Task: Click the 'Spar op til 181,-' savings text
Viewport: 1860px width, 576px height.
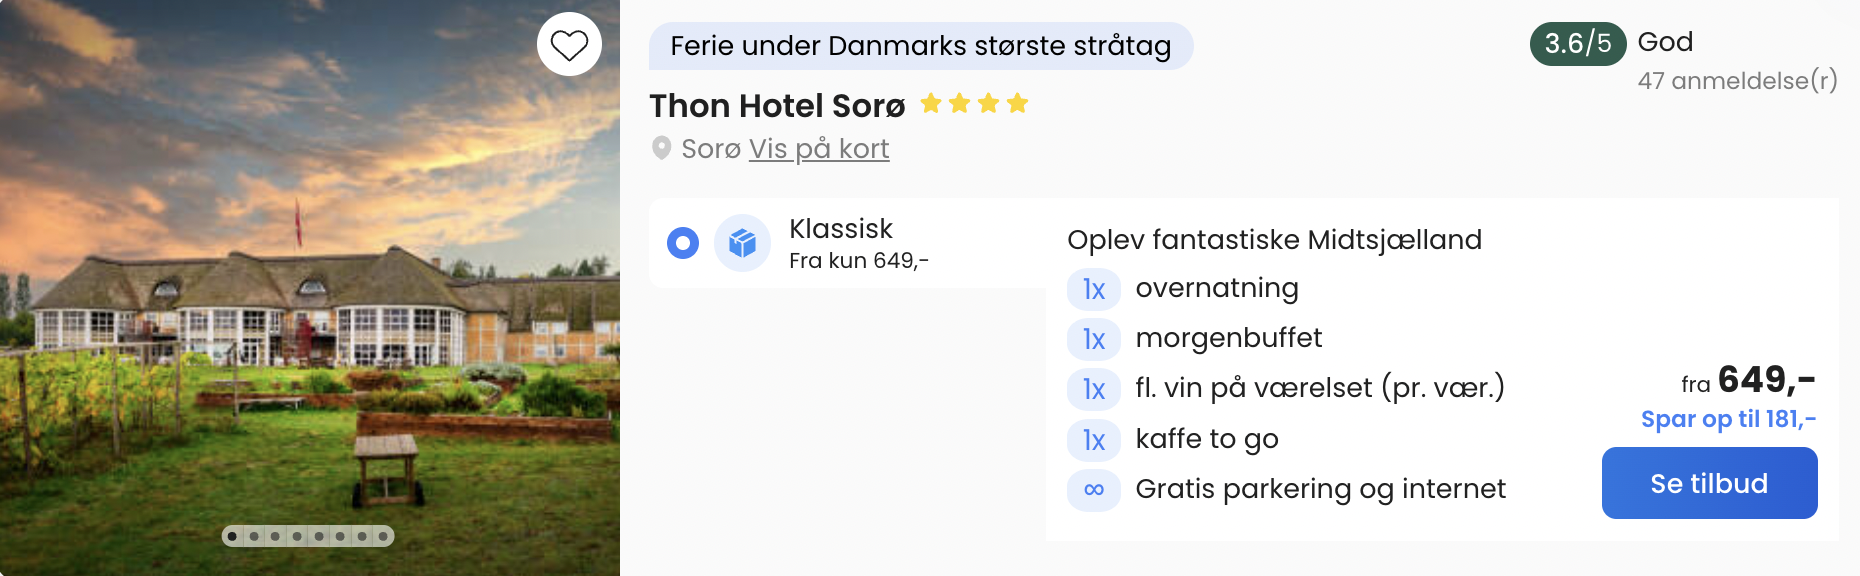Action: point(1728,419)
